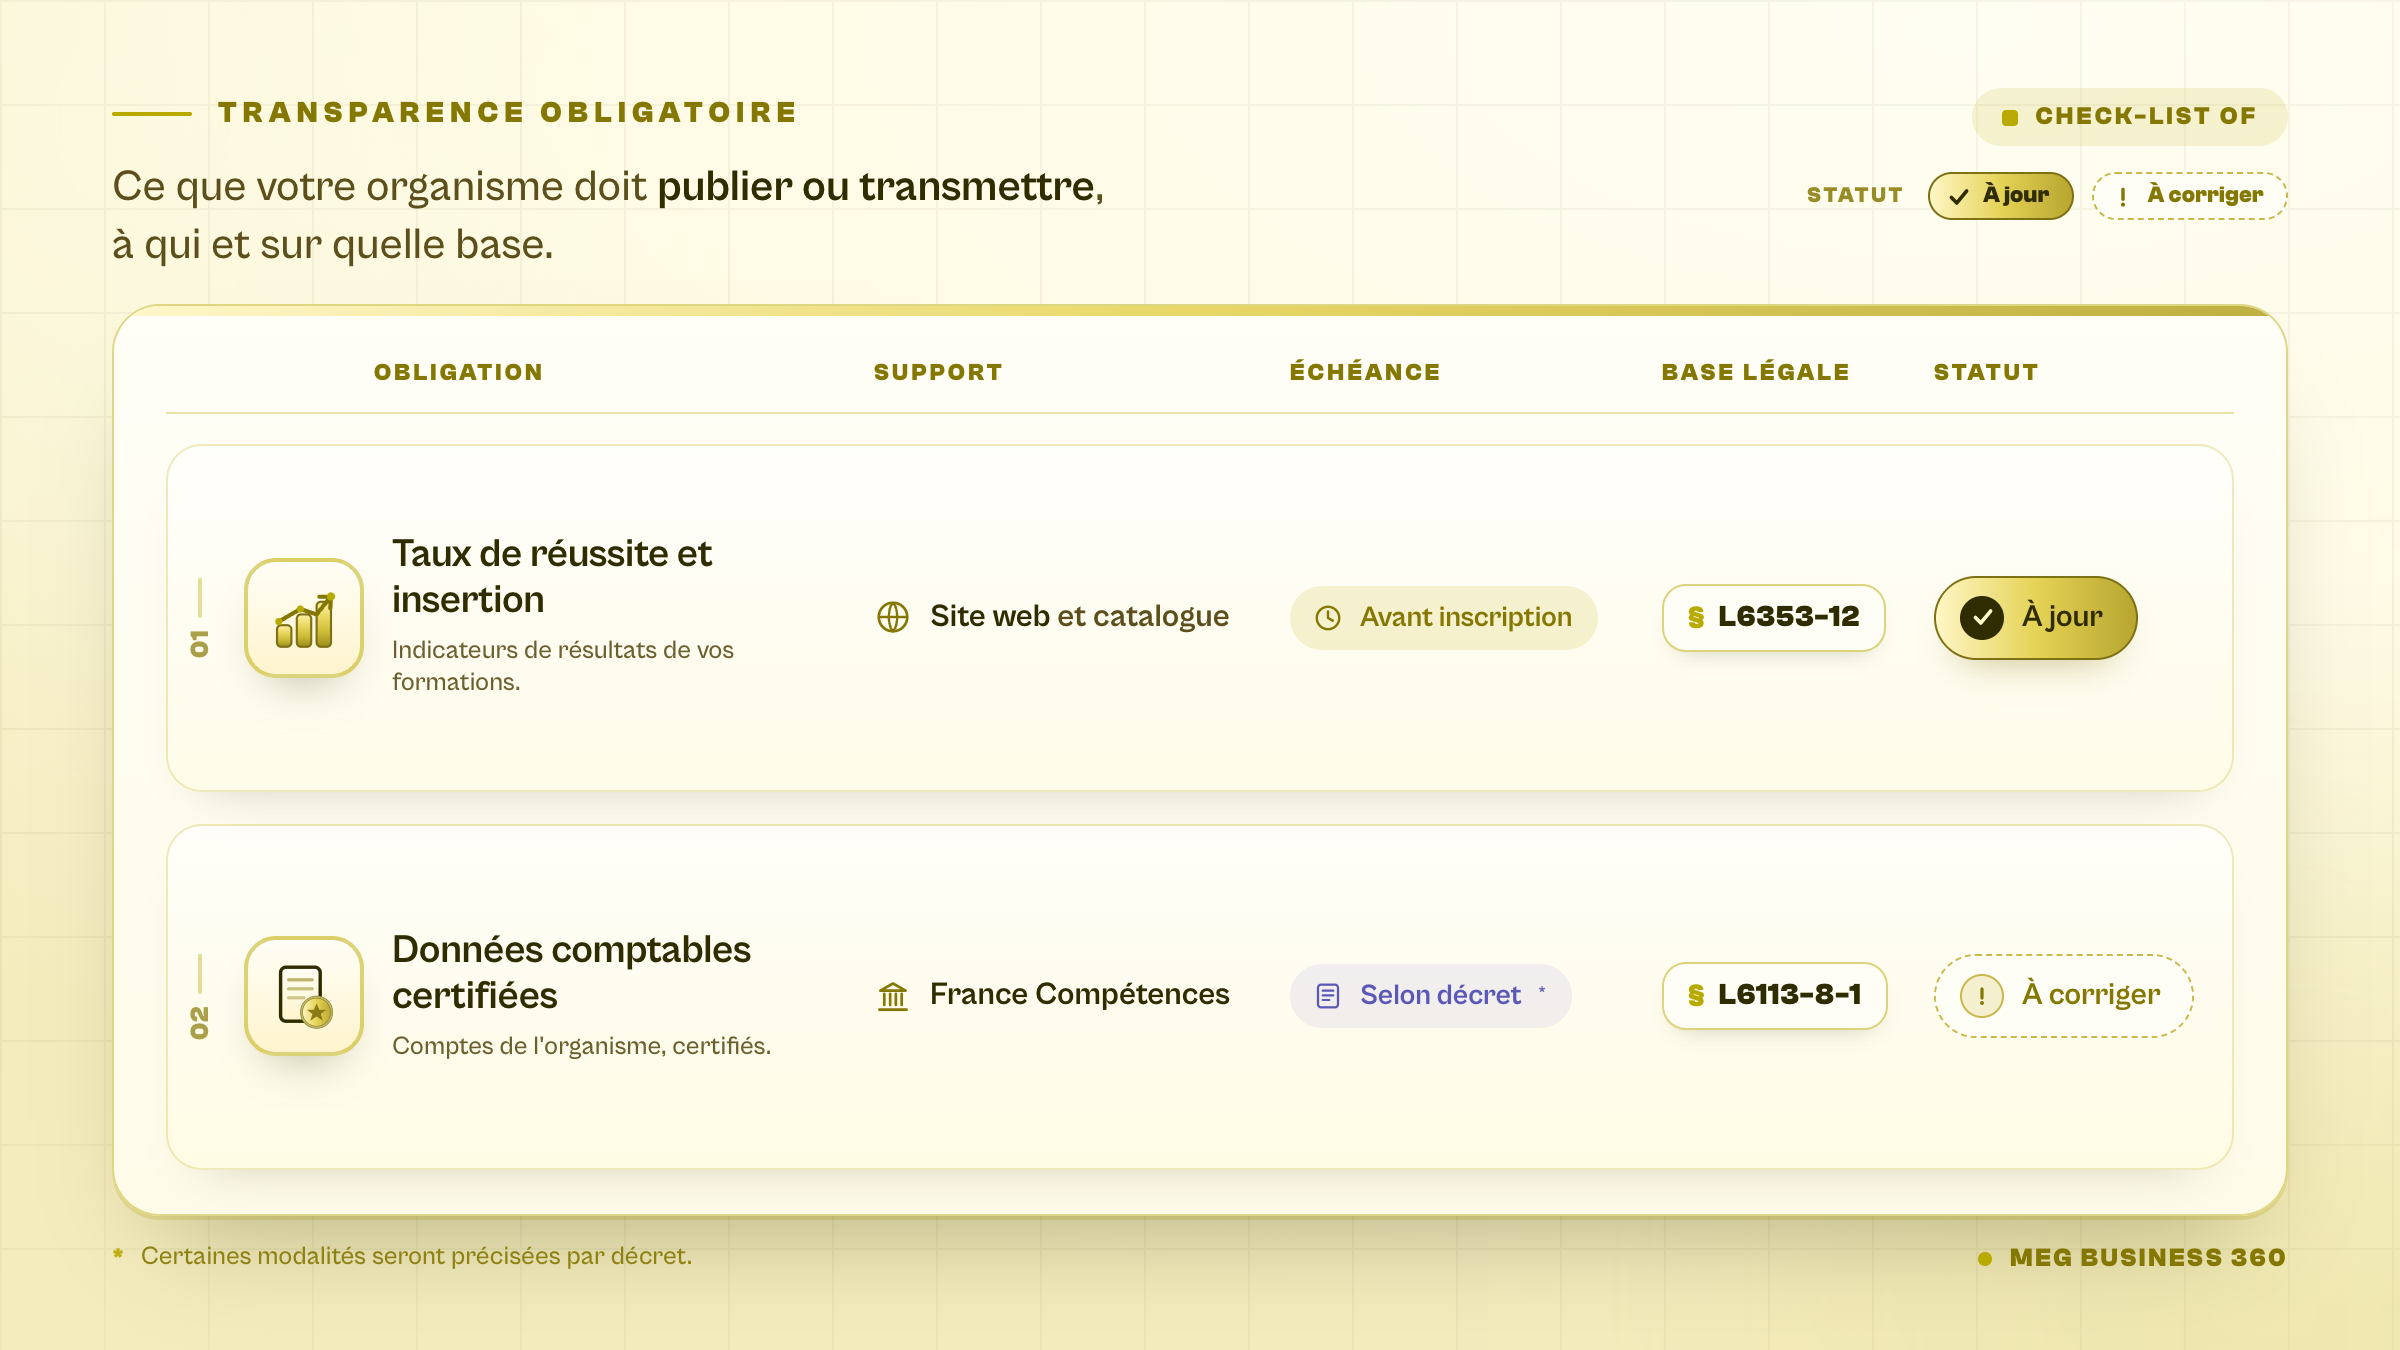Click the description Comptes de l'organisme, certifiés
The image size is (2400, 1350).
(x=581, y=1046)
